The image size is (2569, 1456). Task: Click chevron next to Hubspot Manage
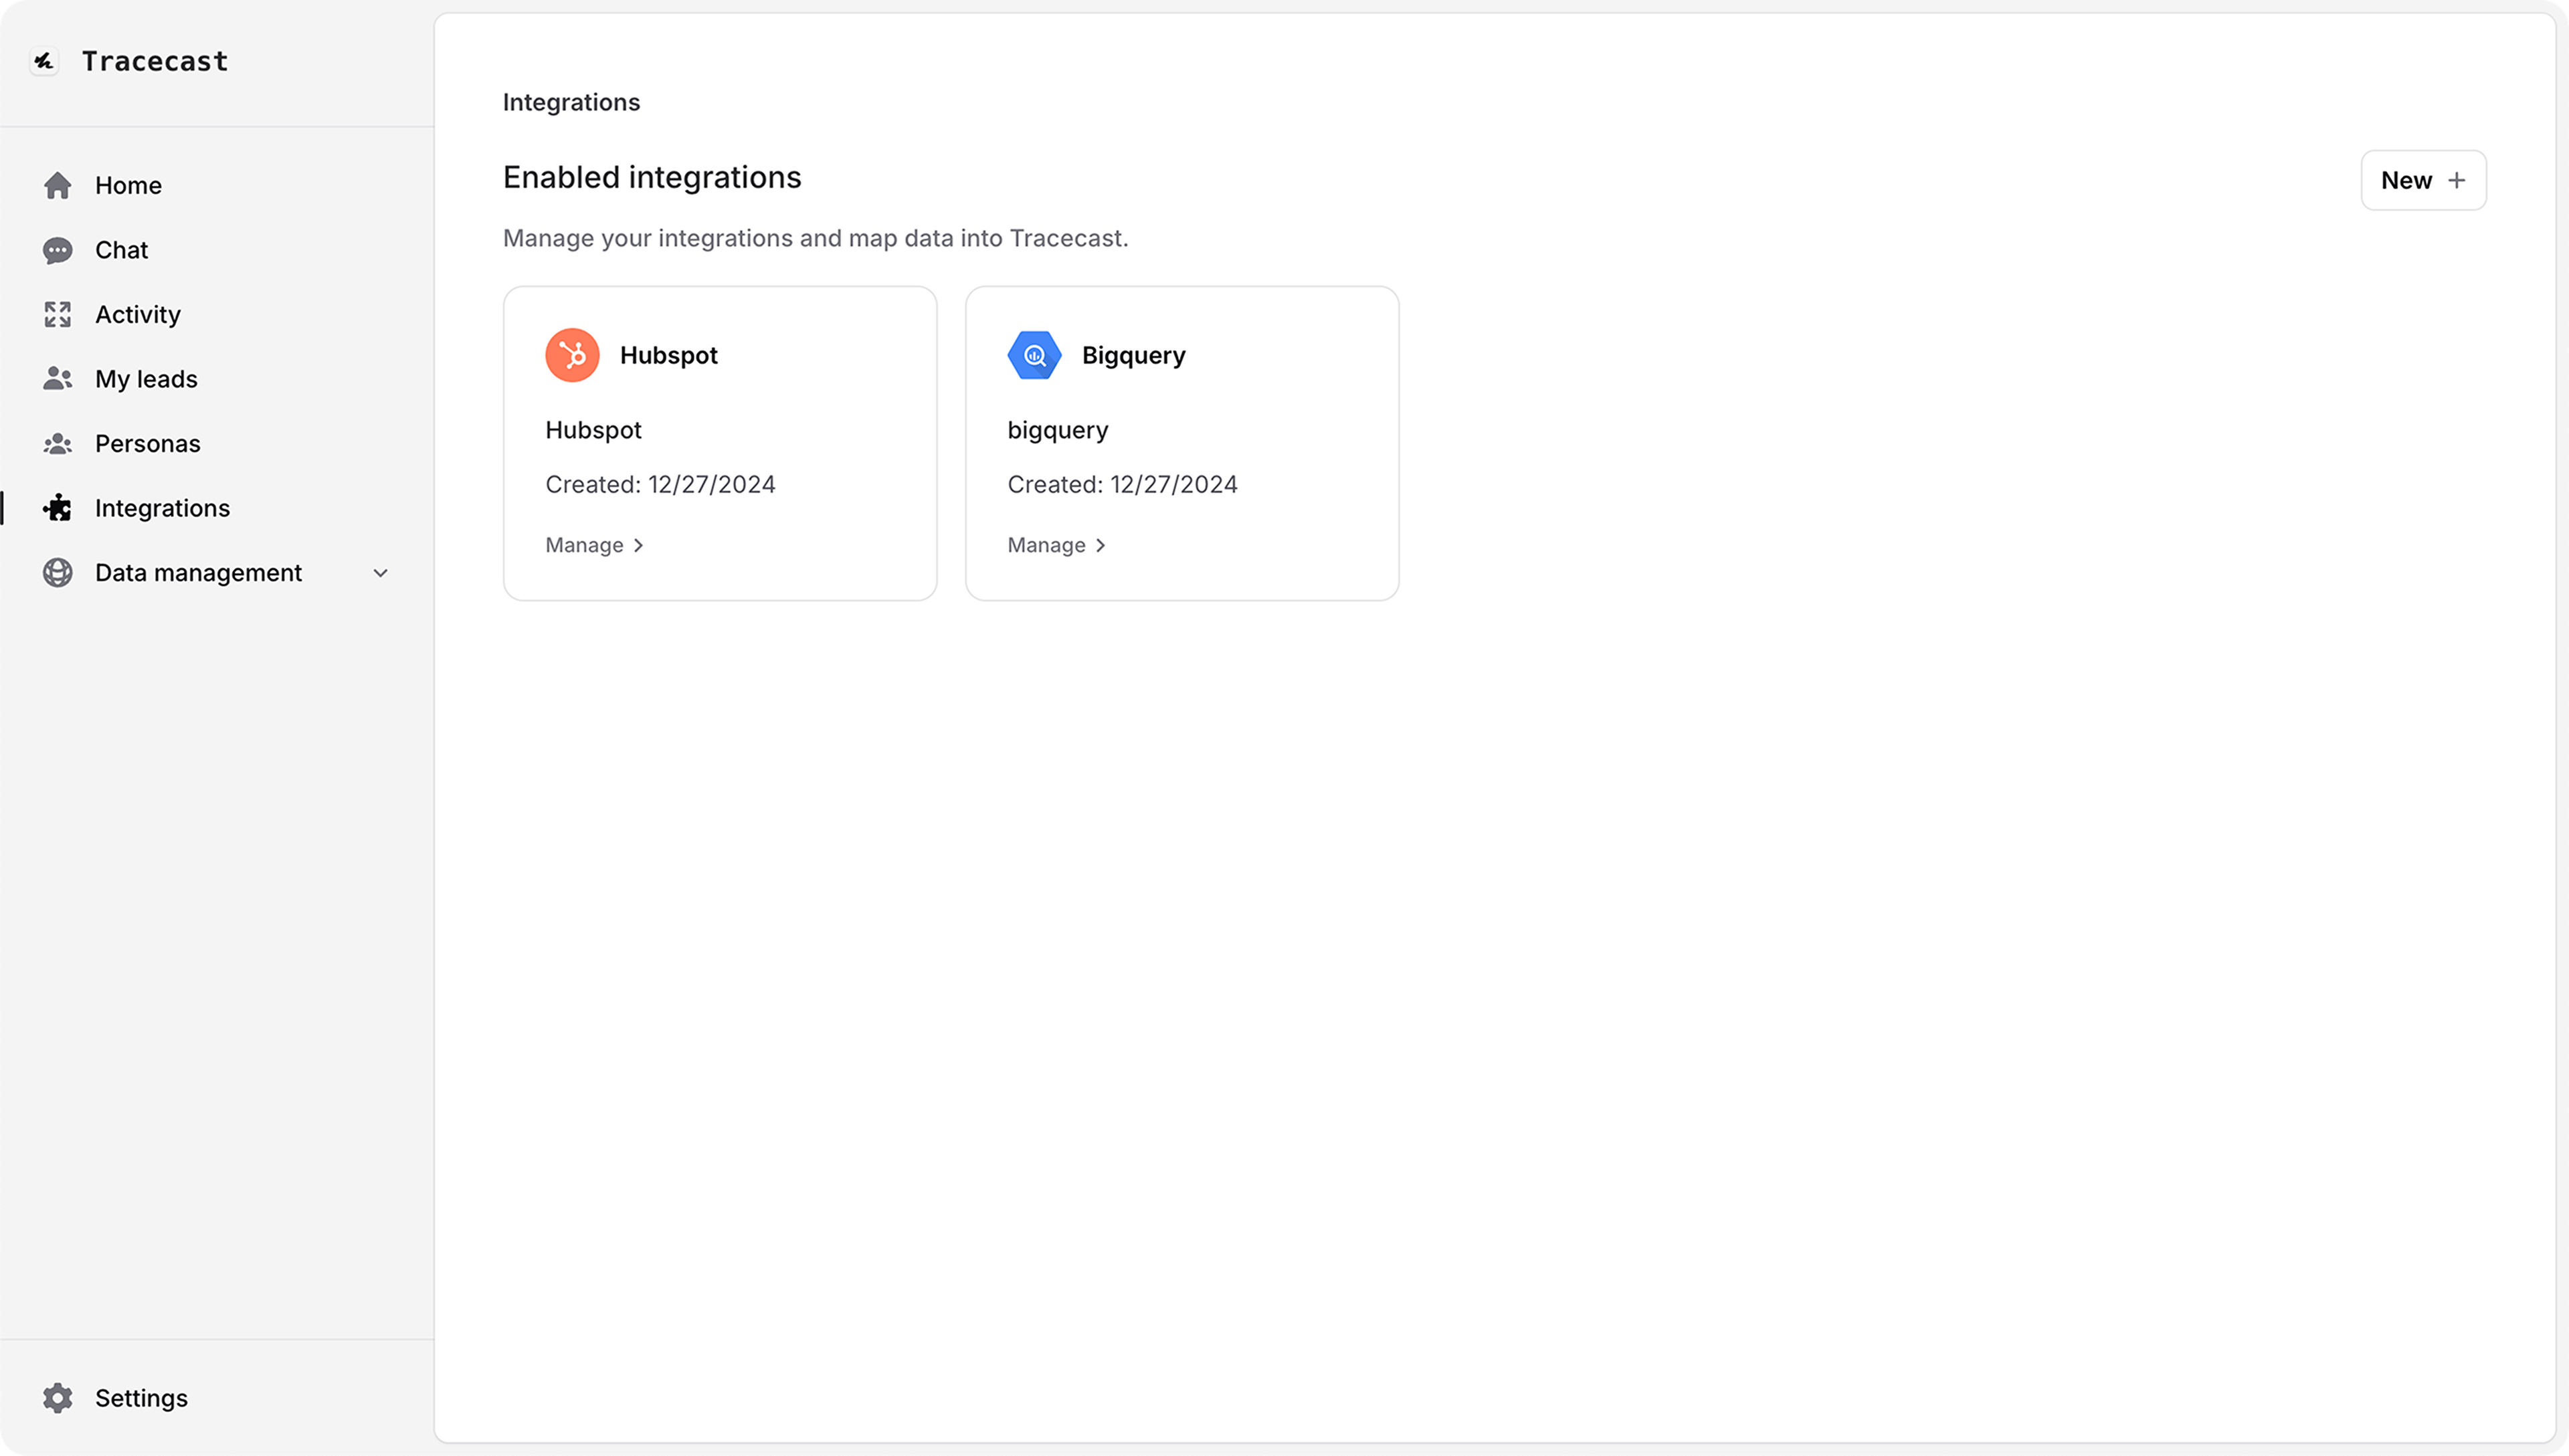coord(638,545)
